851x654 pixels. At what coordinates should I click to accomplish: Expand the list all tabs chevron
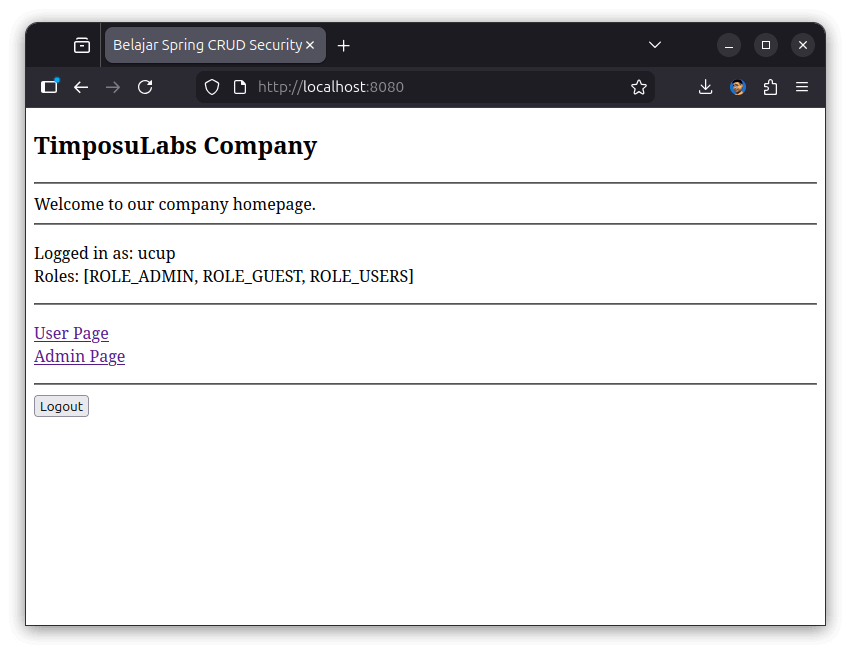click(655, 45)
